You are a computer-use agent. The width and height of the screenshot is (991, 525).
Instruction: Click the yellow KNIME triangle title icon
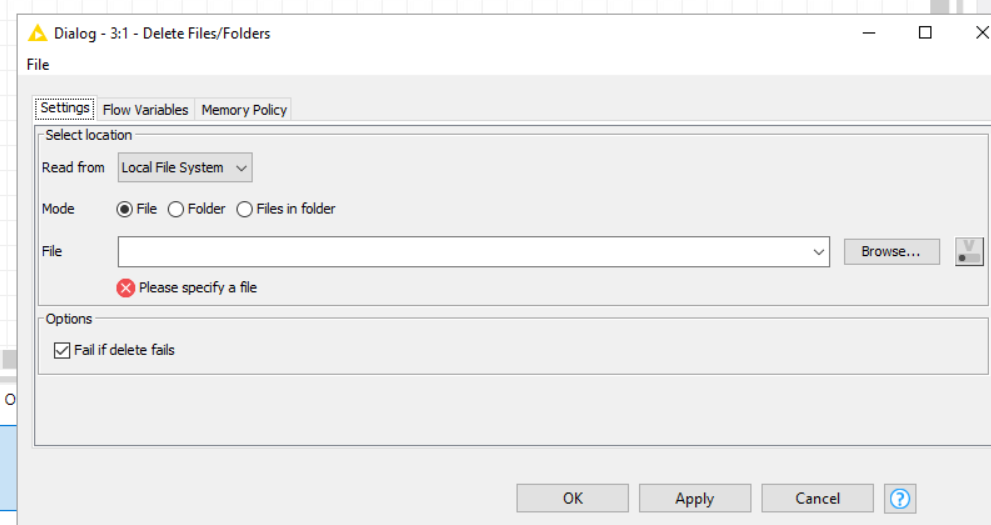pyautogui.click(x=37, y=33)
